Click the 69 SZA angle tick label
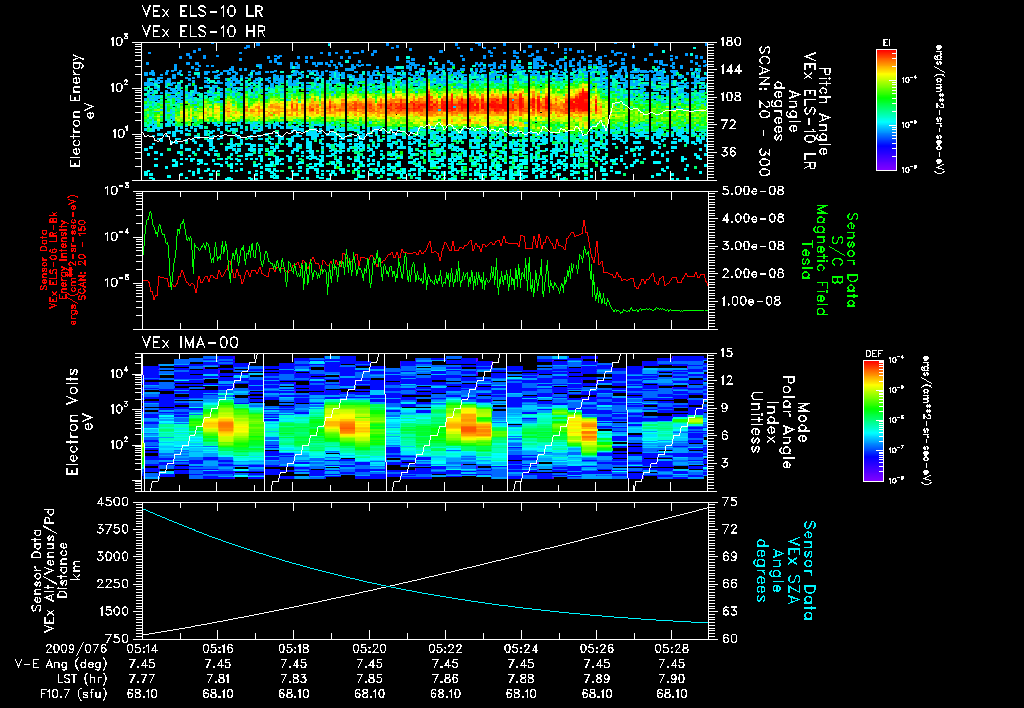This screenshot has width=1024, height=708. click(729, 556)
